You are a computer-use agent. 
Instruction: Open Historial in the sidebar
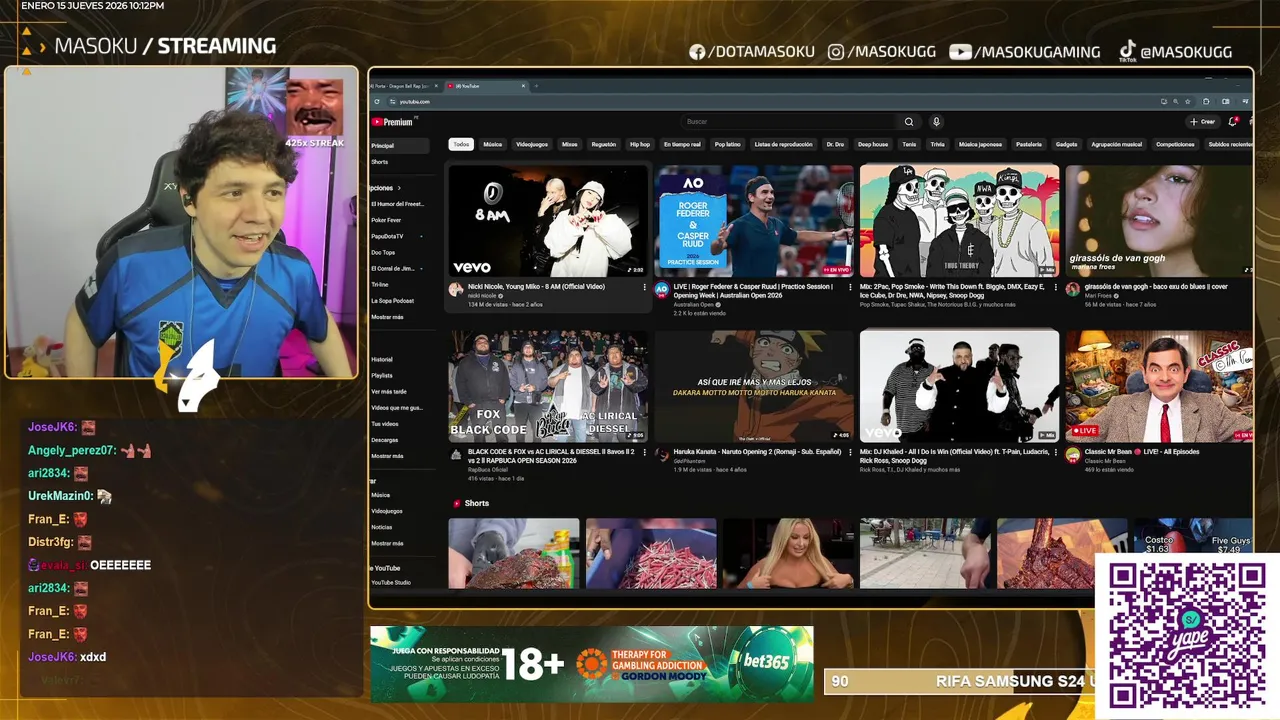click(382, 359)
